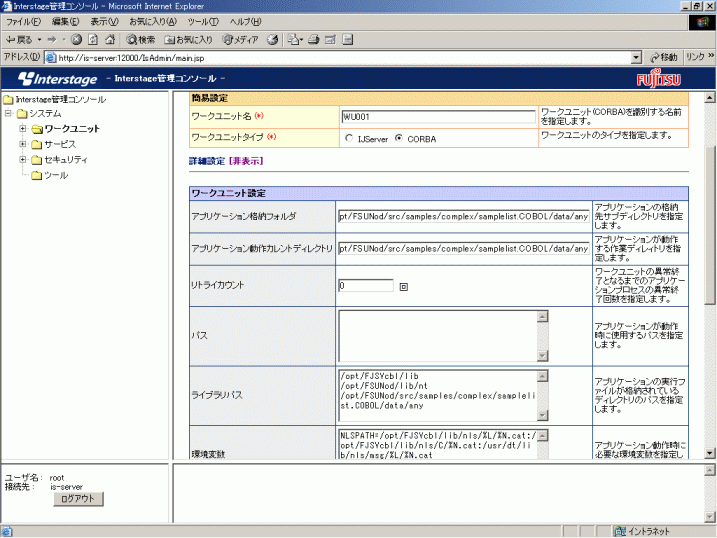Click scroll down arrow in ライブラリパス box

click(x=542, y=415)
